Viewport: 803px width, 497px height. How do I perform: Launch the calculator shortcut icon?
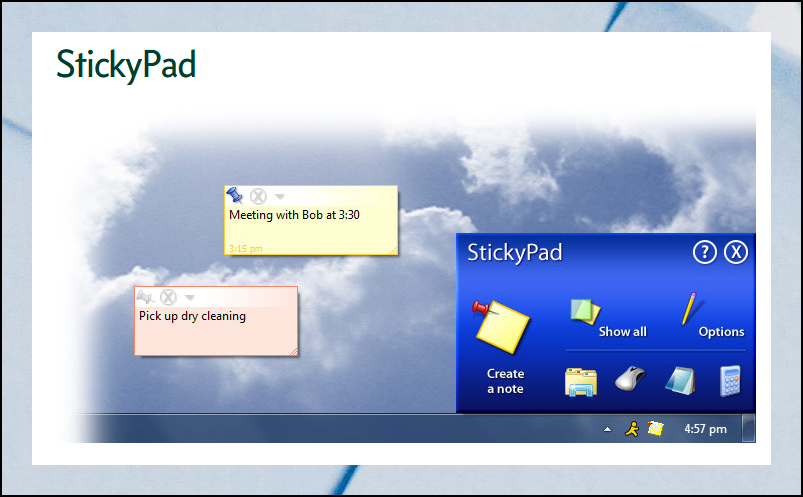point(730,381)
